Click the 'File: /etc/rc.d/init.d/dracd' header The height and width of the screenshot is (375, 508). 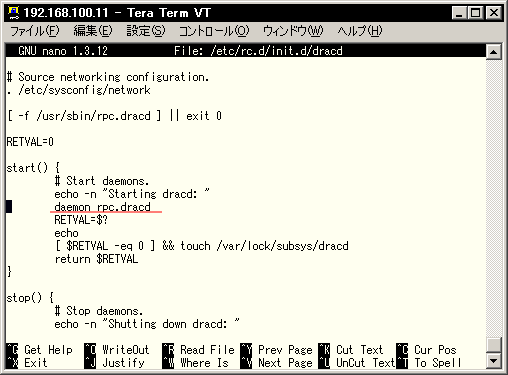(258, 51)
